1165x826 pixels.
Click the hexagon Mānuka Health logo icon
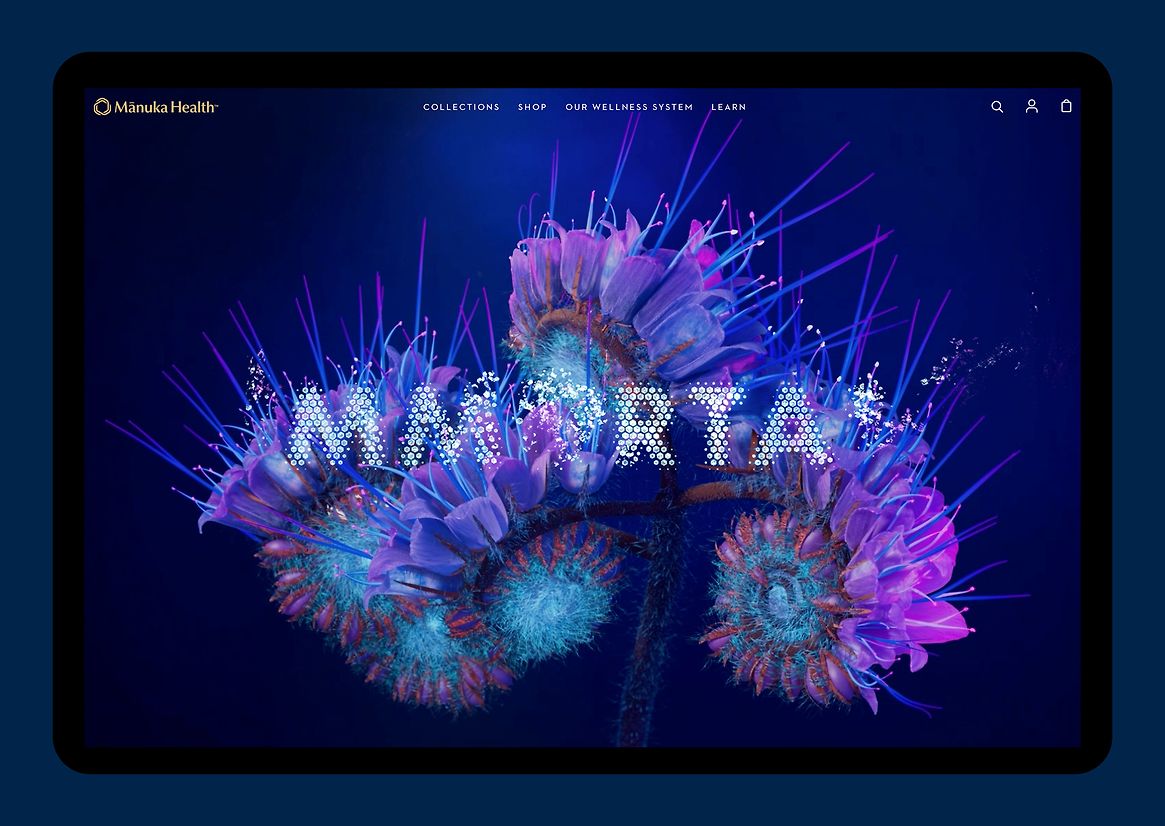pyautogui.click(x=102, y=107)
